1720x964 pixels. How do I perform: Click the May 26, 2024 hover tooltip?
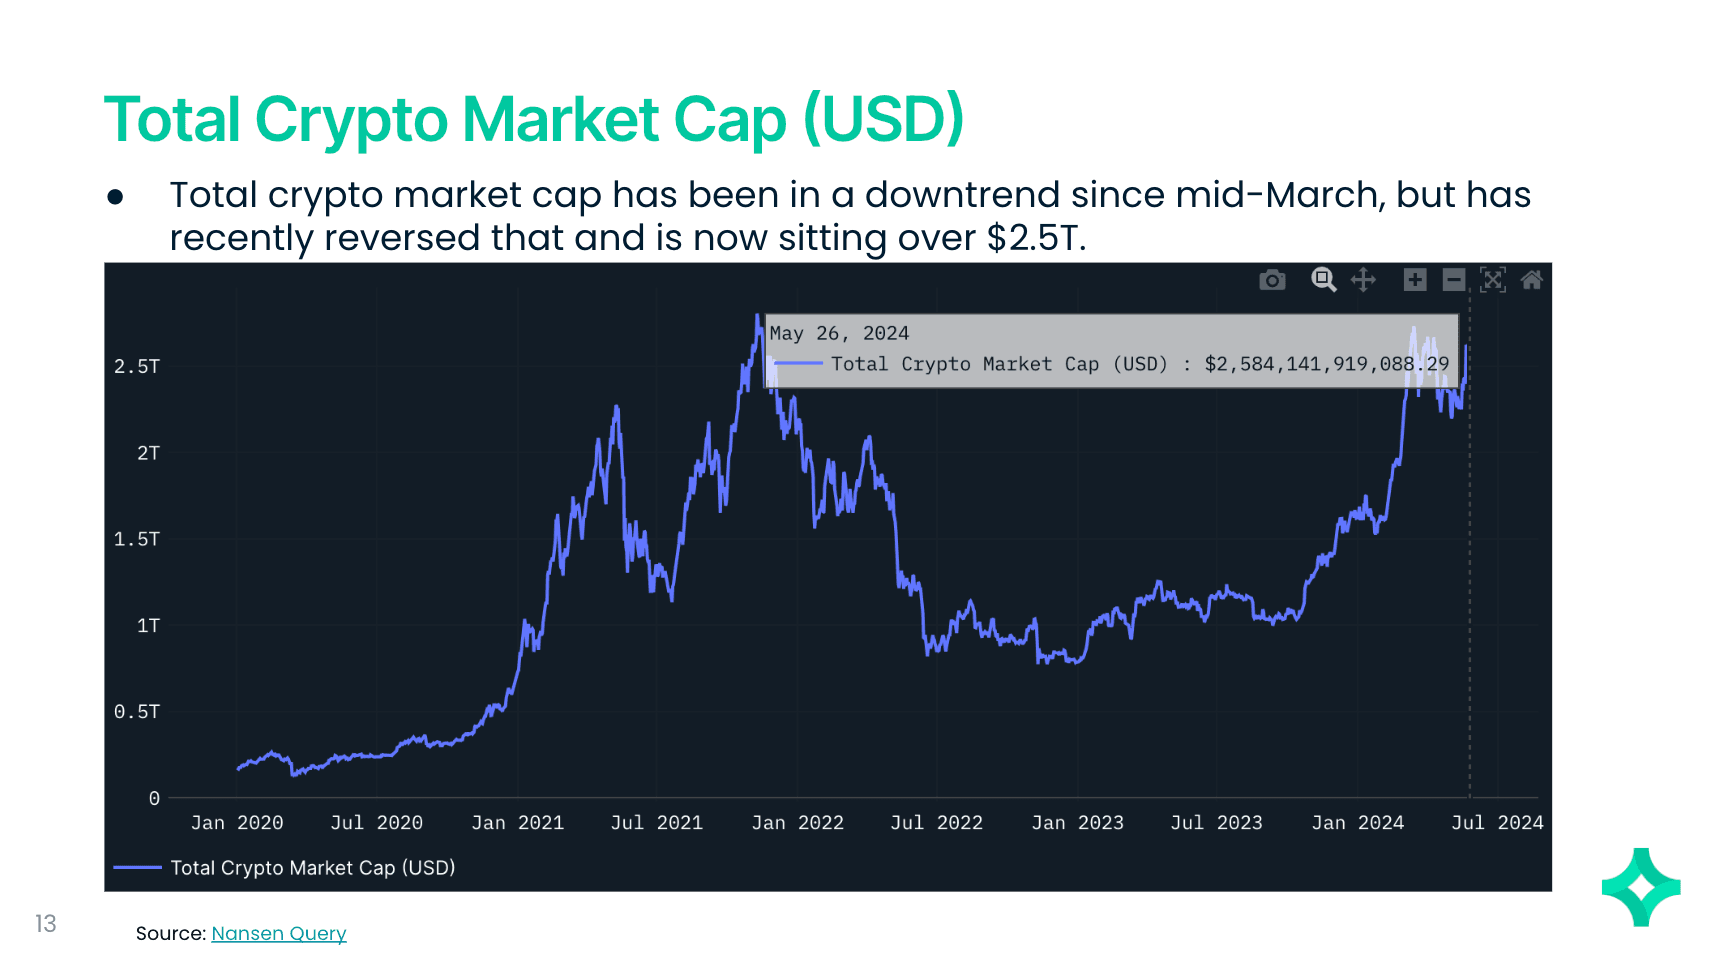[1111, 350]
